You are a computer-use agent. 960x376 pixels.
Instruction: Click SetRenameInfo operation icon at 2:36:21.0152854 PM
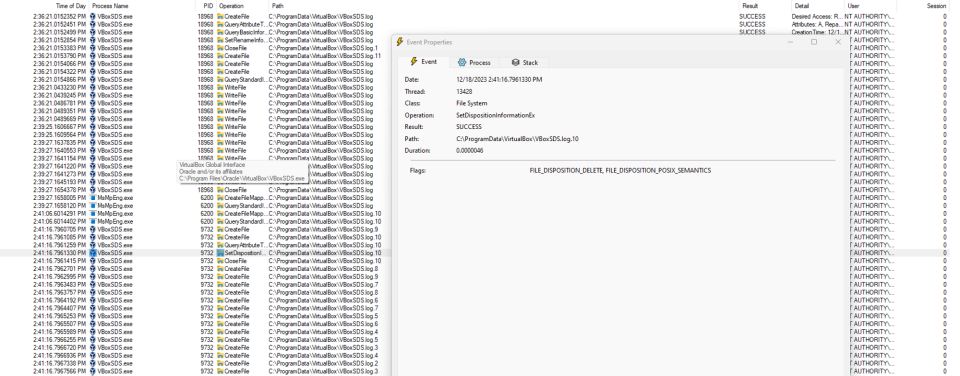pyautogui.click(x=220, y=40)
